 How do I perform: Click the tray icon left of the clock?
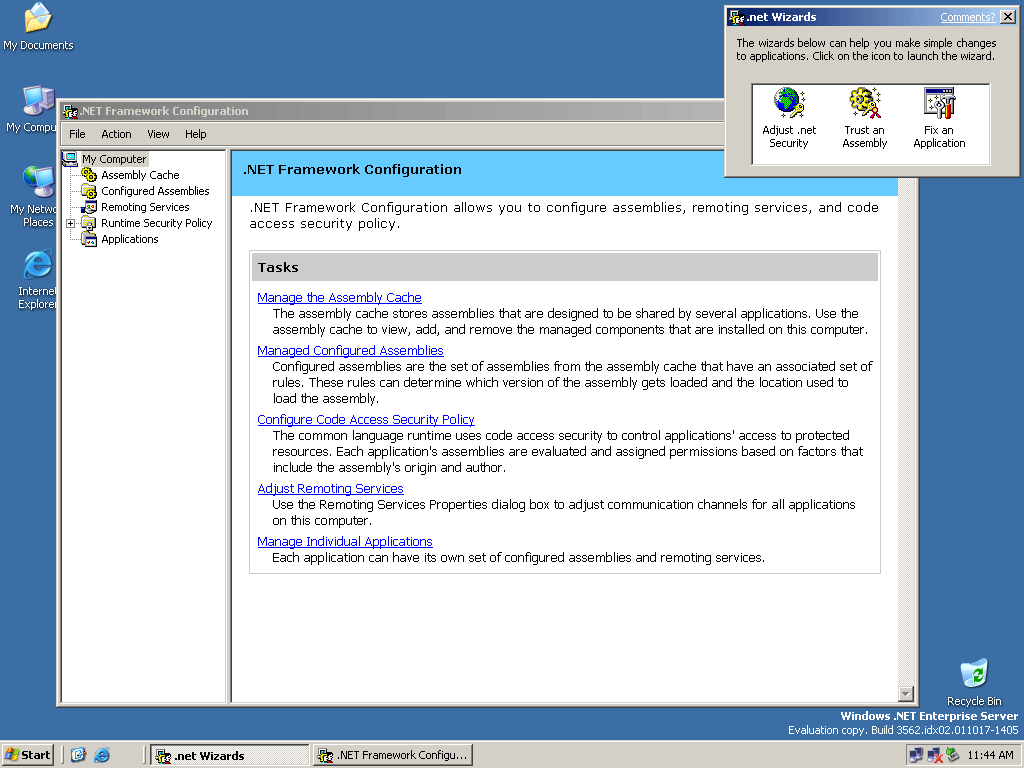953,755
